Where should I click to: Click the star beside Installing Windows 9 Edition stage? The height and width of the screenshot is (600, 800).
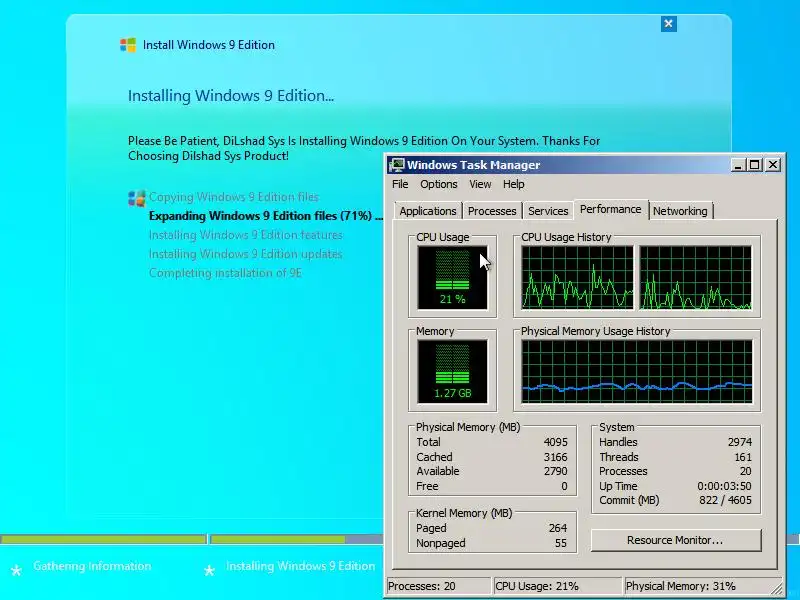click(209, 570)
